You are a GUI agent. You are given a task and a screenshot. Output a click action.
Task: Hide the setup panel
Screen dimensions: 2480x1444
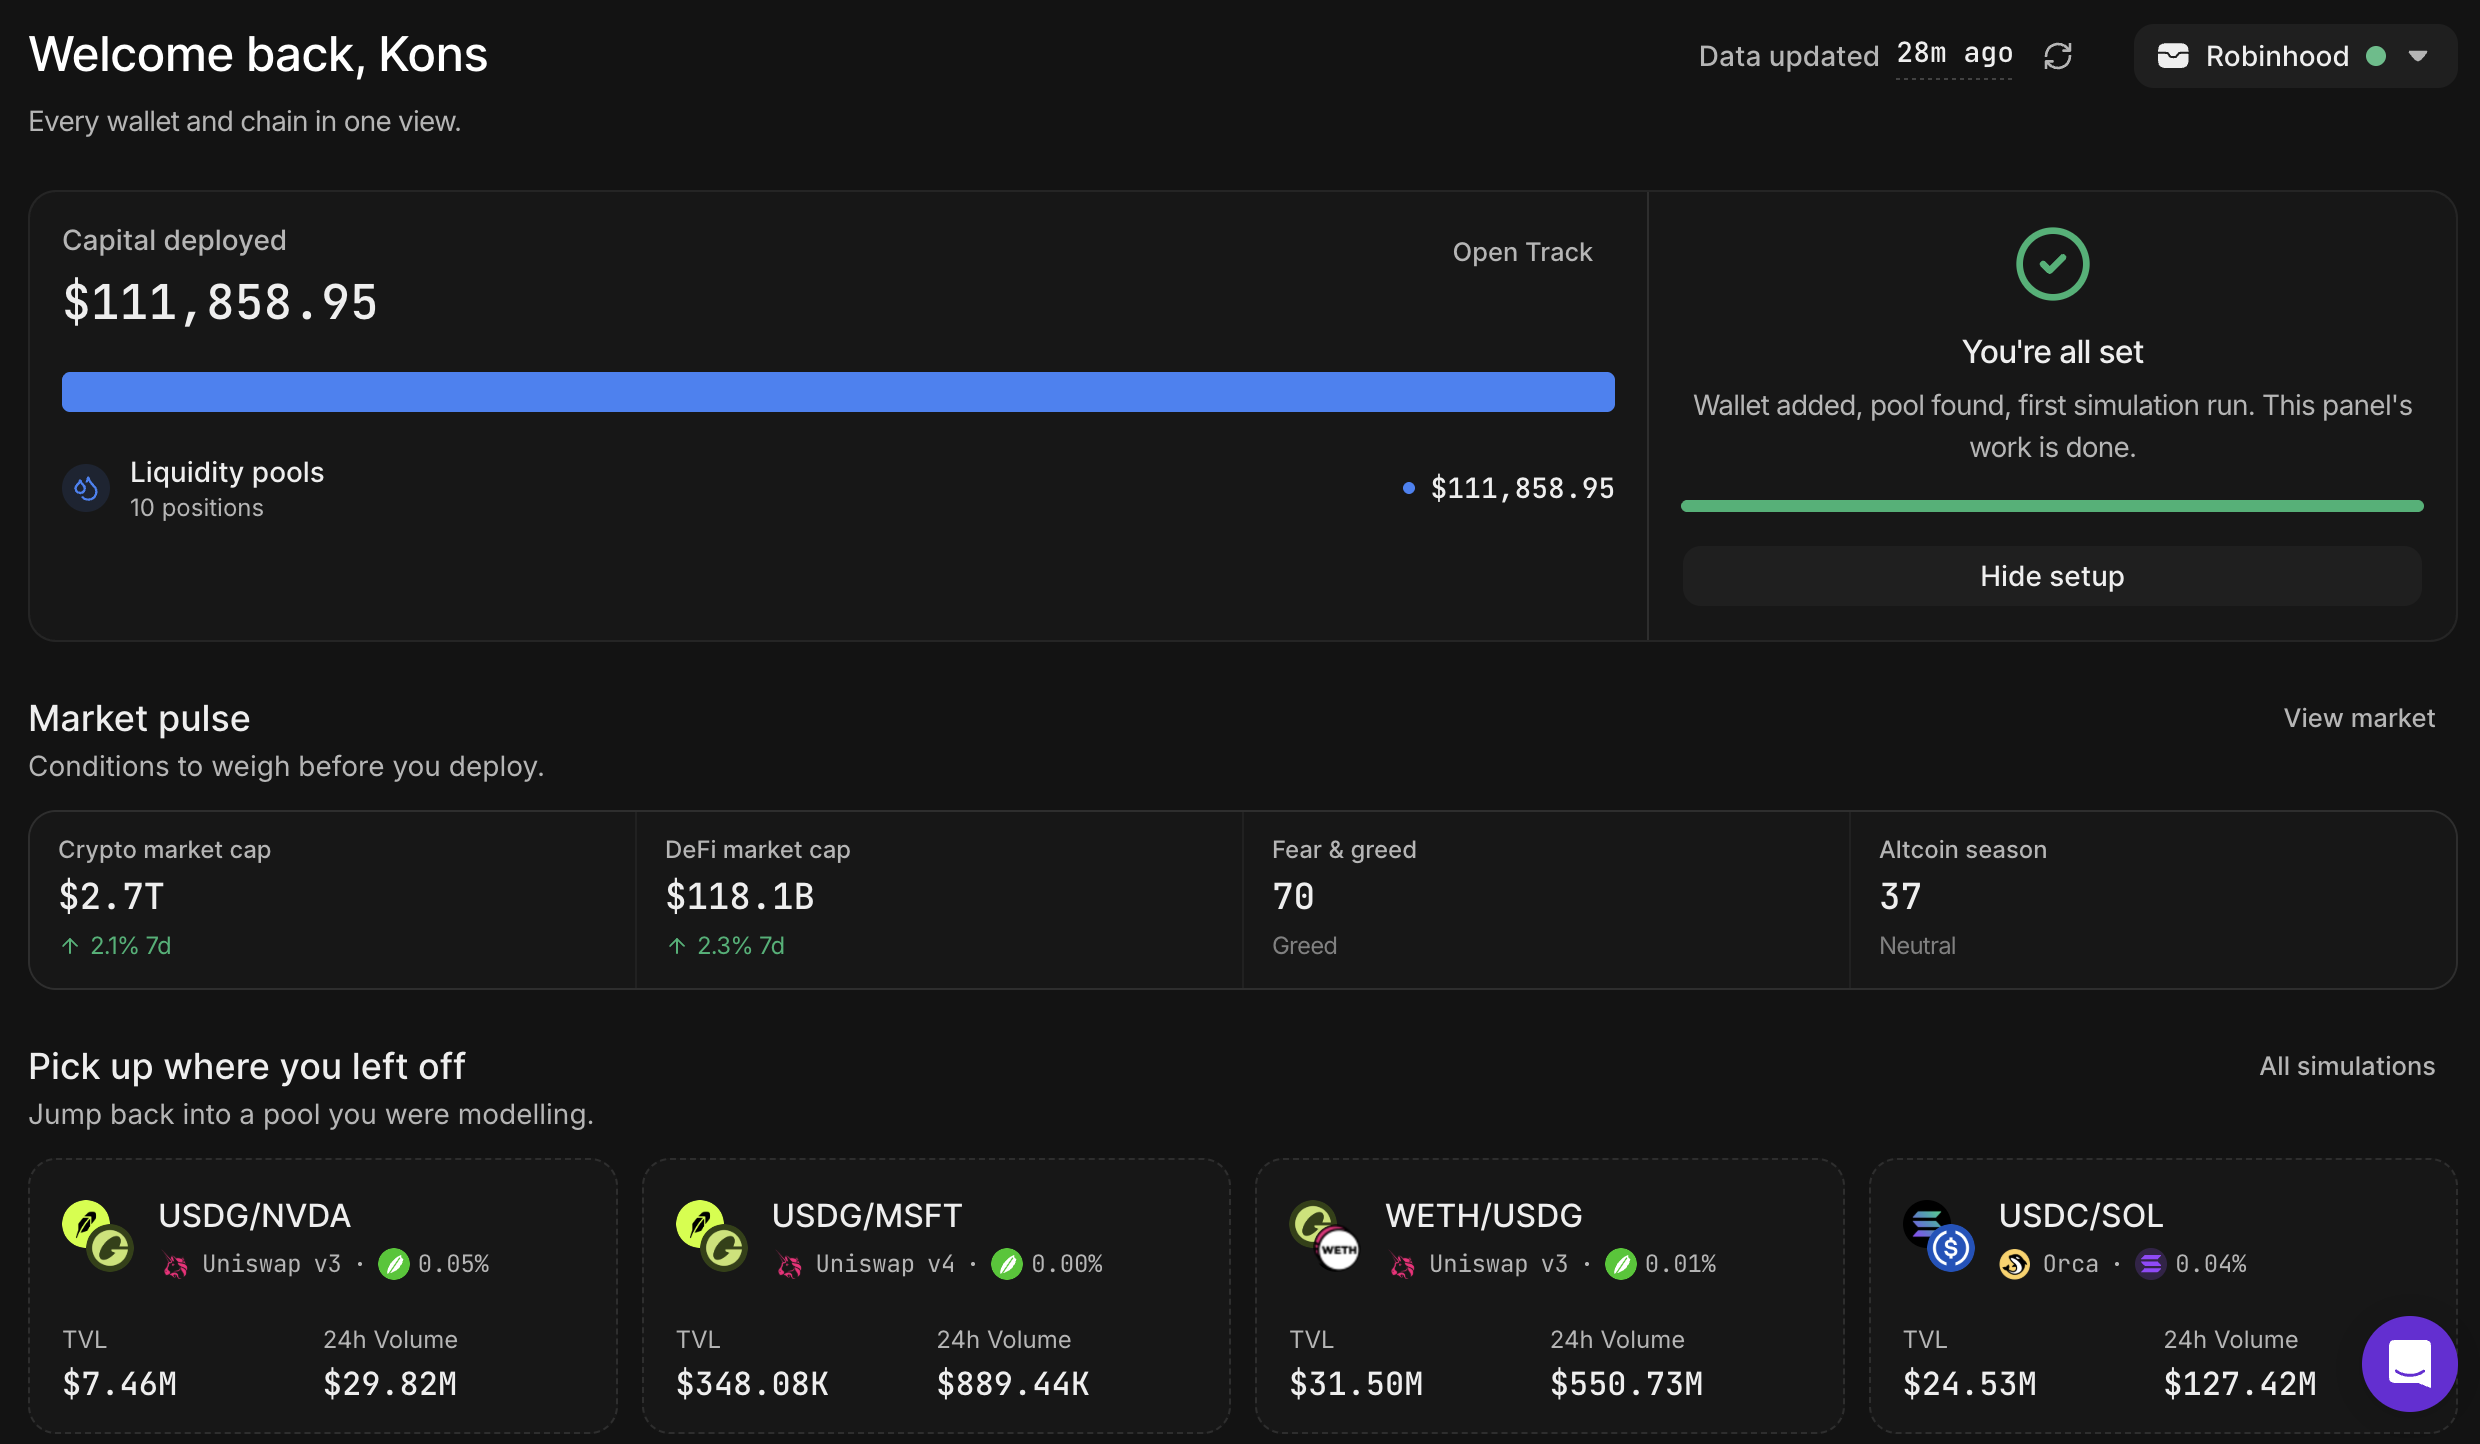point(2052,576)
